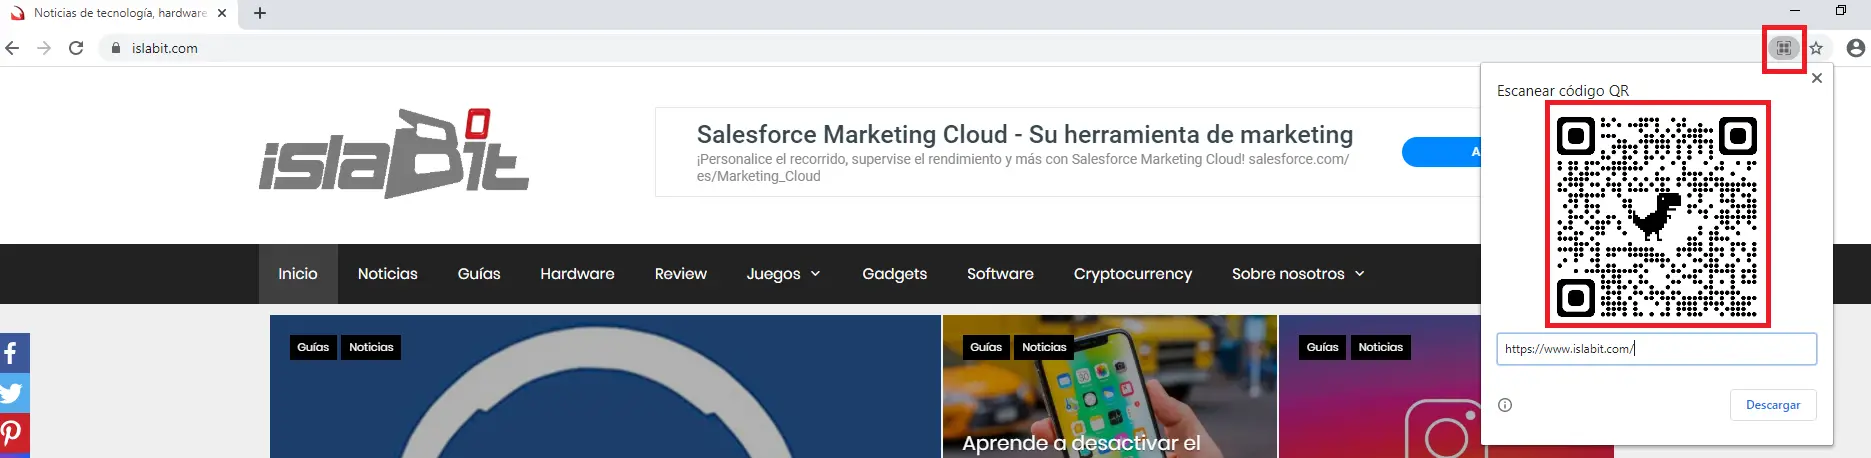Image resolution: width=1871 pixels, height=458 pixels.
Task: Reload the page with the refresh icon
Action: [76, 48]
